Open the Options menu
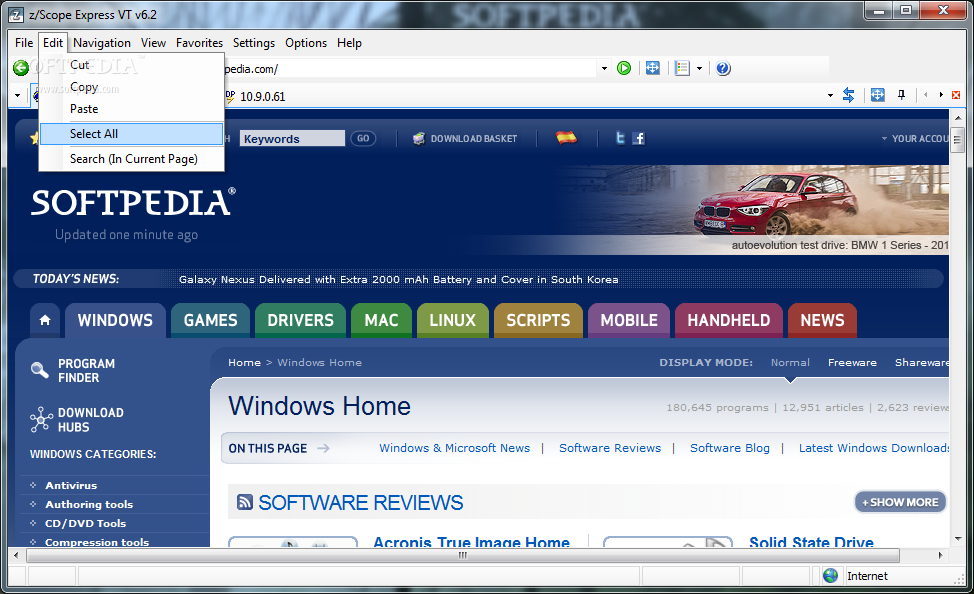974x594 pixels. click(x=306, y=43)
